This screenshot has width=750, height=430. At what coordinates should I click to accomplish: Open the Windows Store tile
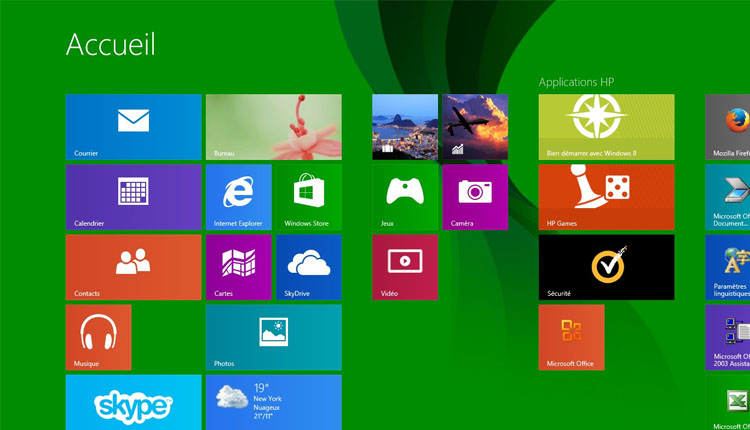click(x=309, y=197)
